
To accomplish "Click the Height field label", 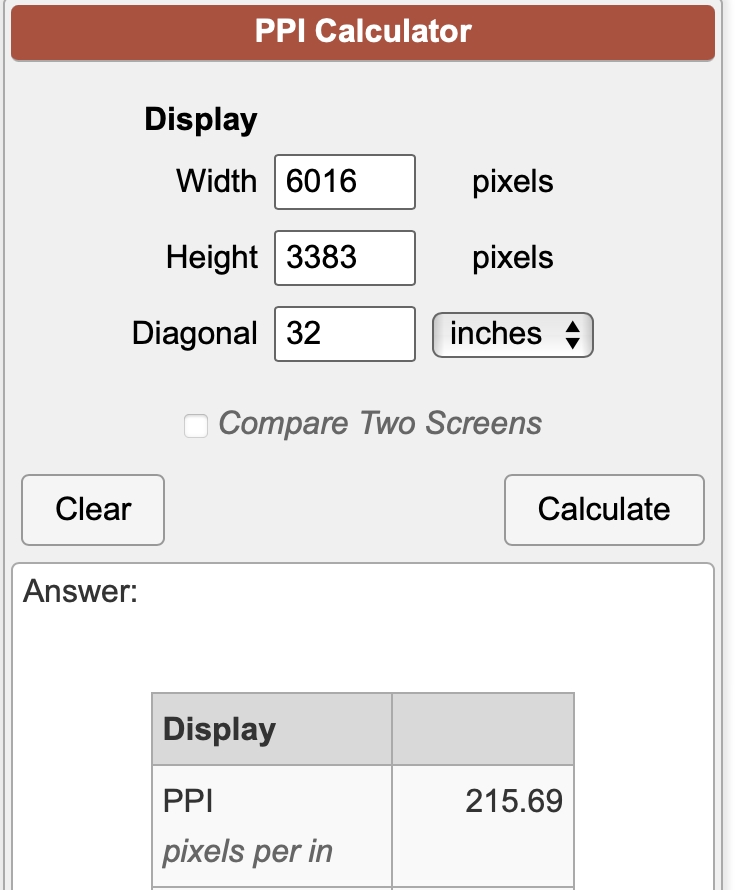I will pyautogui.click(x=212, y=258).
